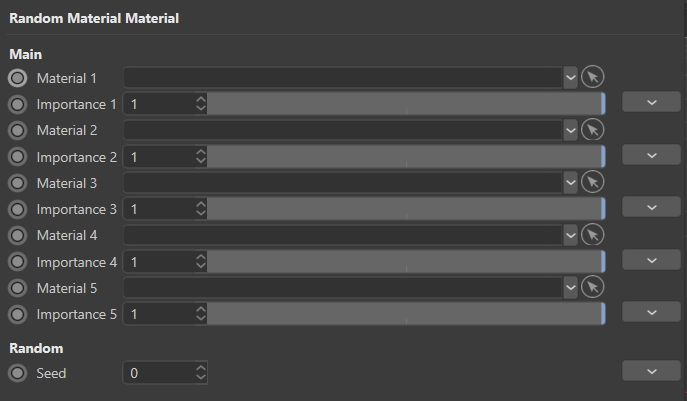Expand the Importance 1 options button

(651, 102)
